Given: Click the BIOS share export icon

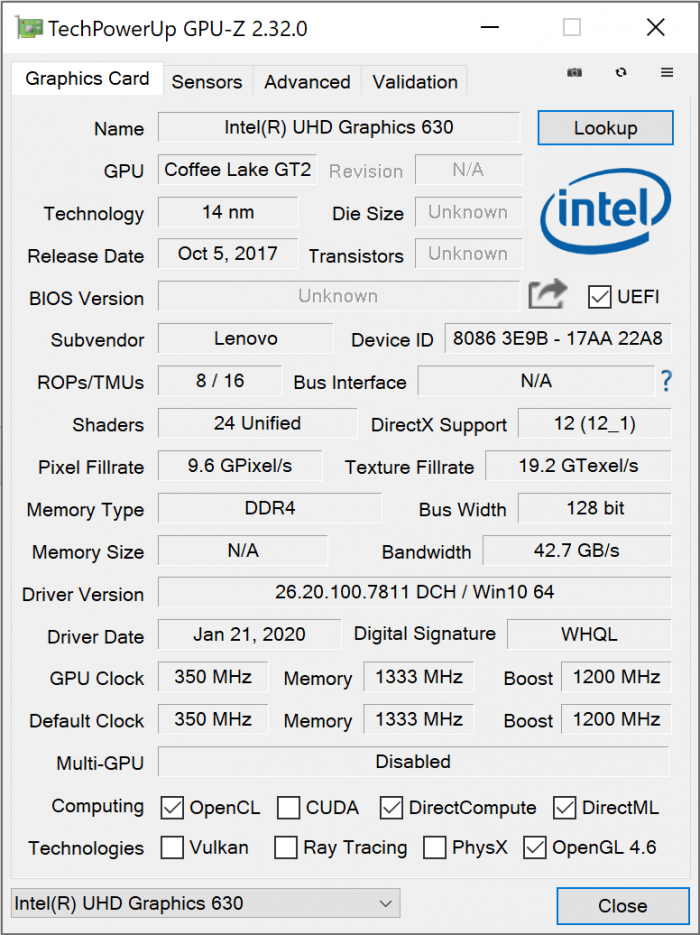Looking at the screenshot, I should pyautogui.click(x=547, y=294).
